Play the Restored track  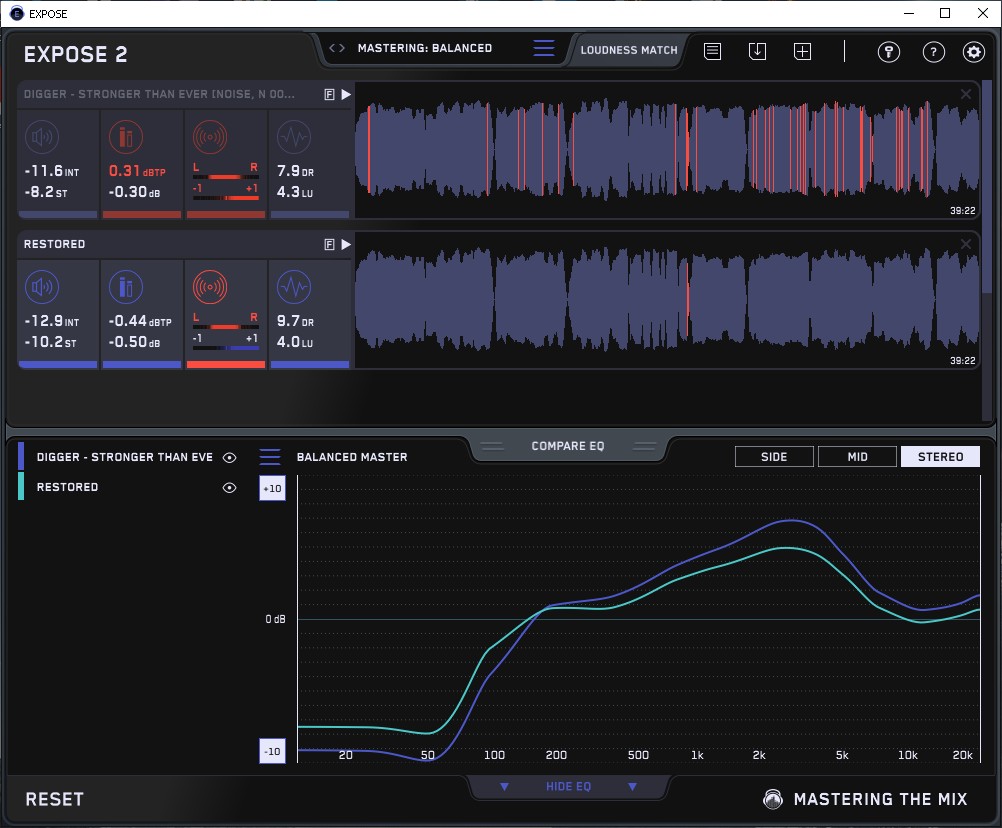point(346,244)
